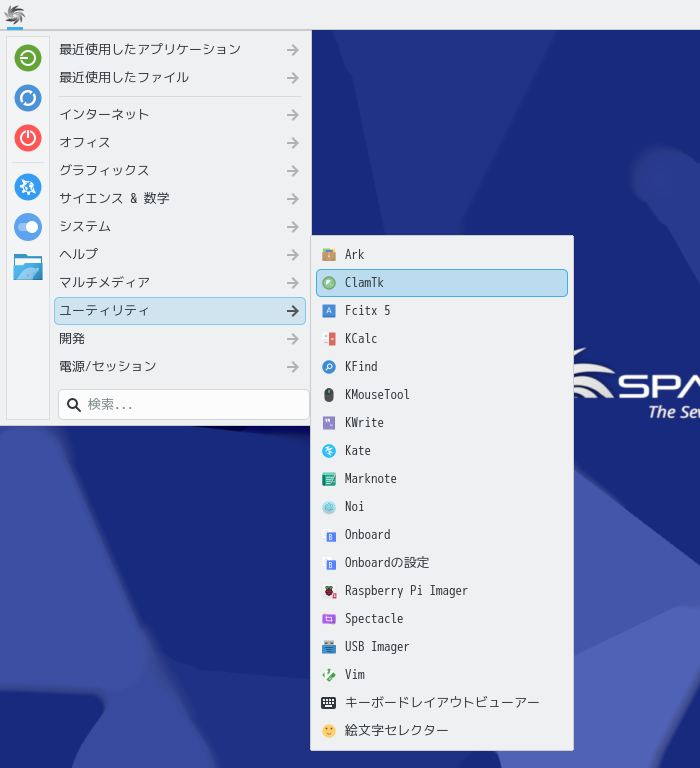Click the 検索 search field
This screenshot has width=700, height=768.
pyautogui.click(x=190, y=405)
